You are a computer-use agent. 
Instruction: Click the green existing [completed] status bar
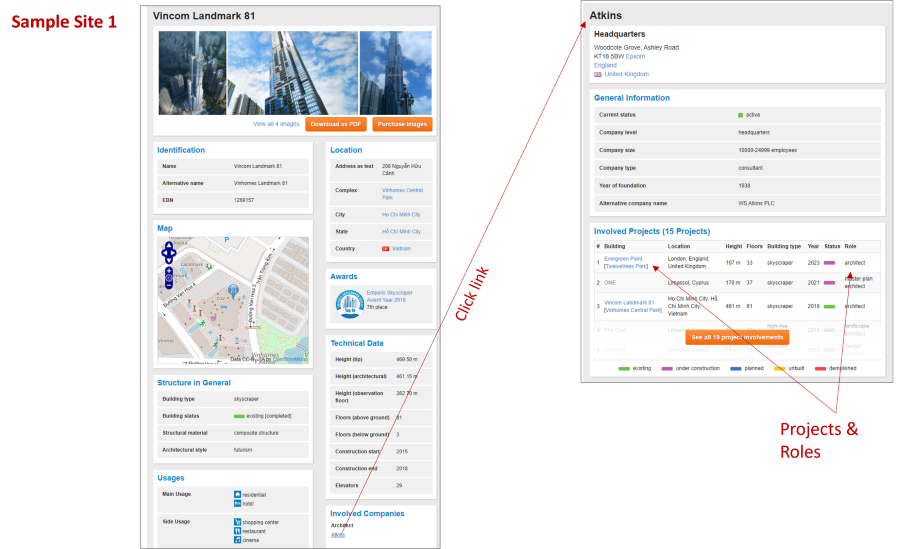(x=239, y=416)
